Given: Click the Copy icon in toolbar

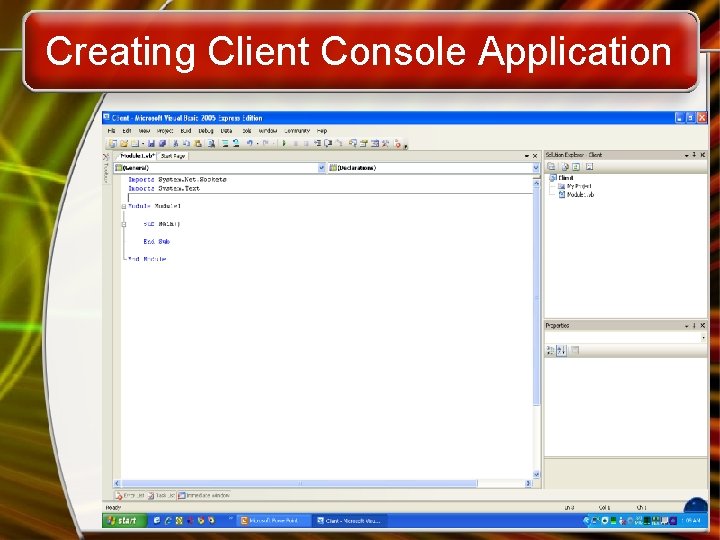Looking at the screenshot, I should point(186,144).
